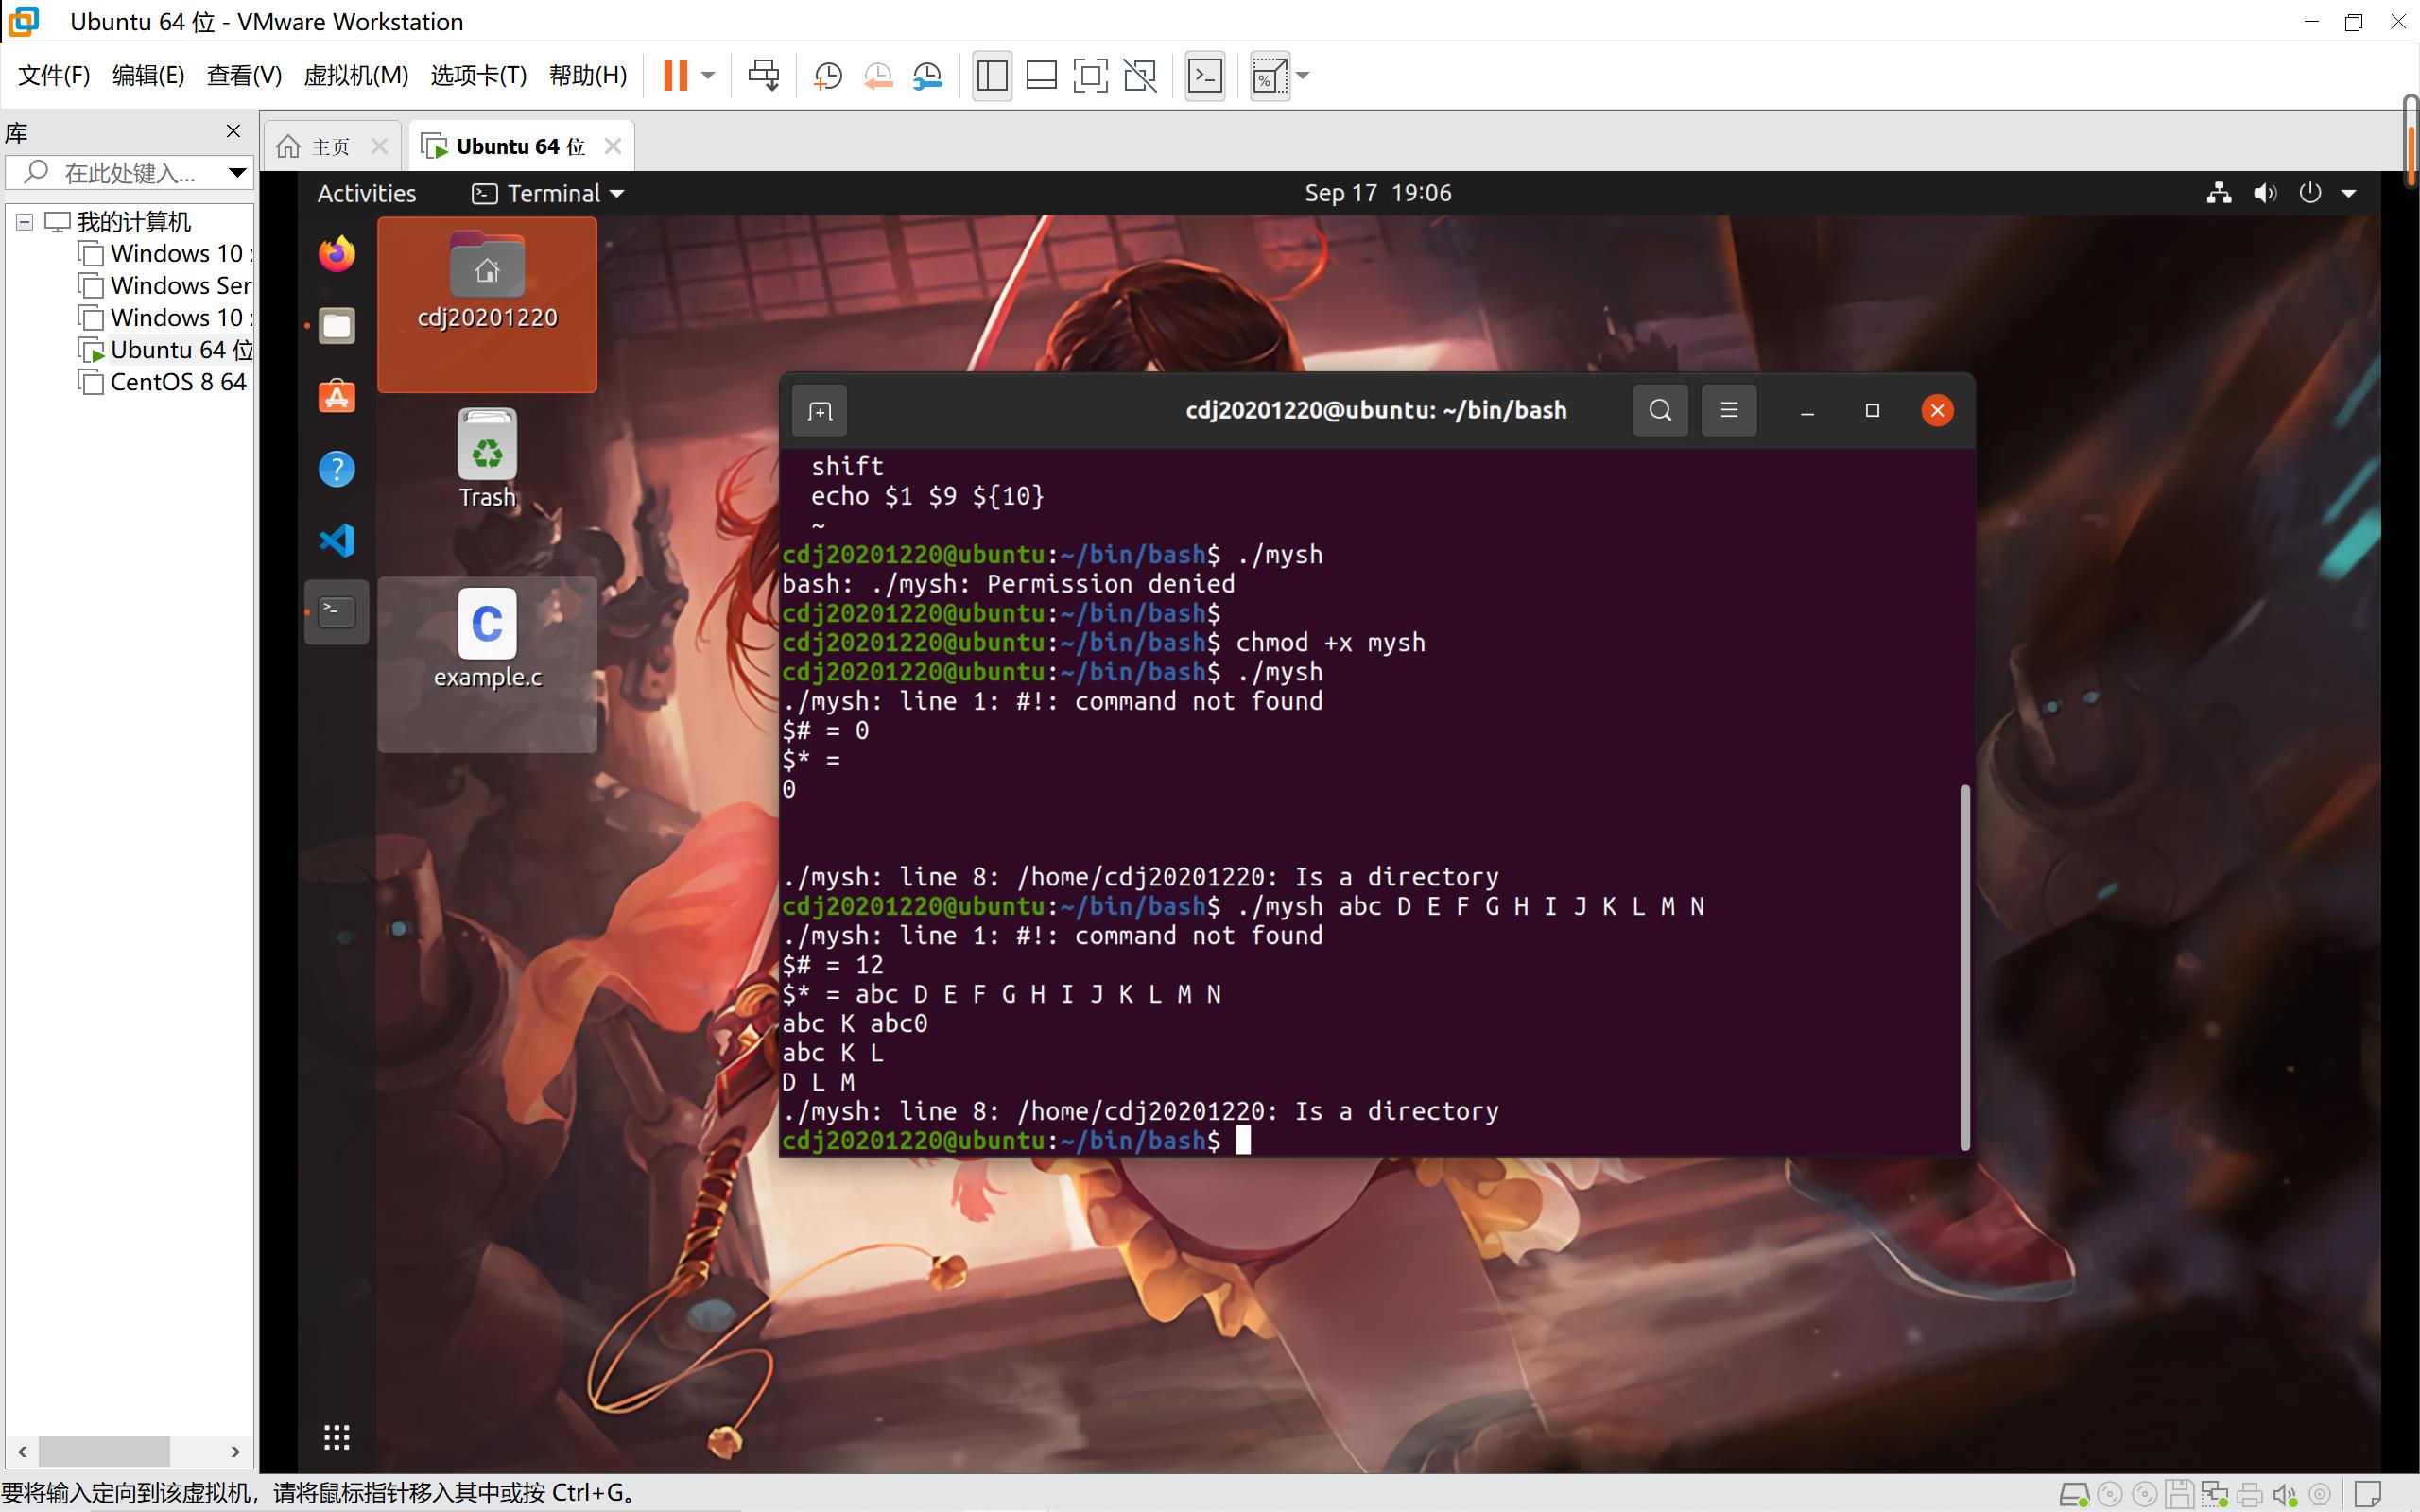Open Visual Studio Code from the dock
This screenshot has width=2420, height=1512.
point(338,539)
